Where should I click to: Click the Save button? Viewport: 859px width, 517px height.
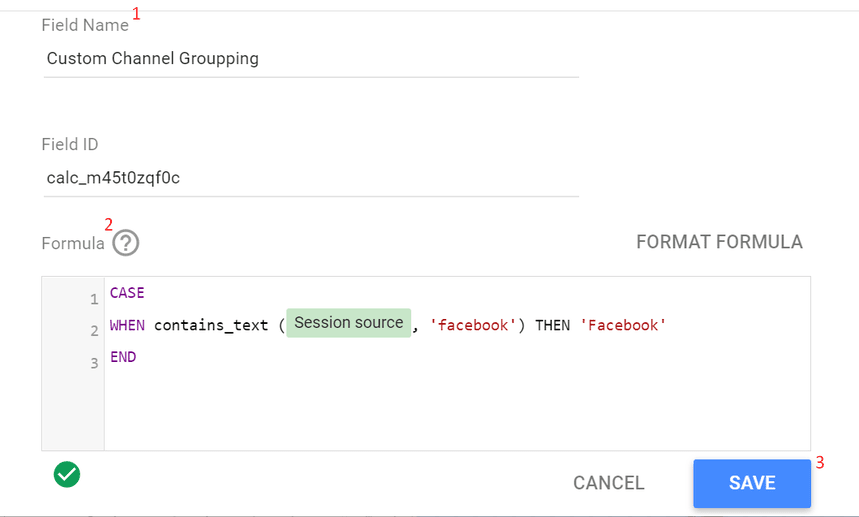coord(752,483)
